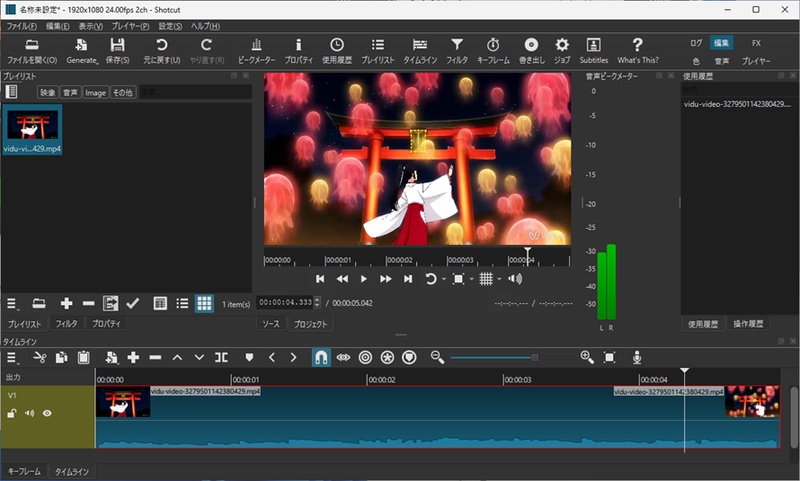Split clip at playhead with scissors icon
The height and width of the screenshot is (481, 800).
tap(39, 358)
